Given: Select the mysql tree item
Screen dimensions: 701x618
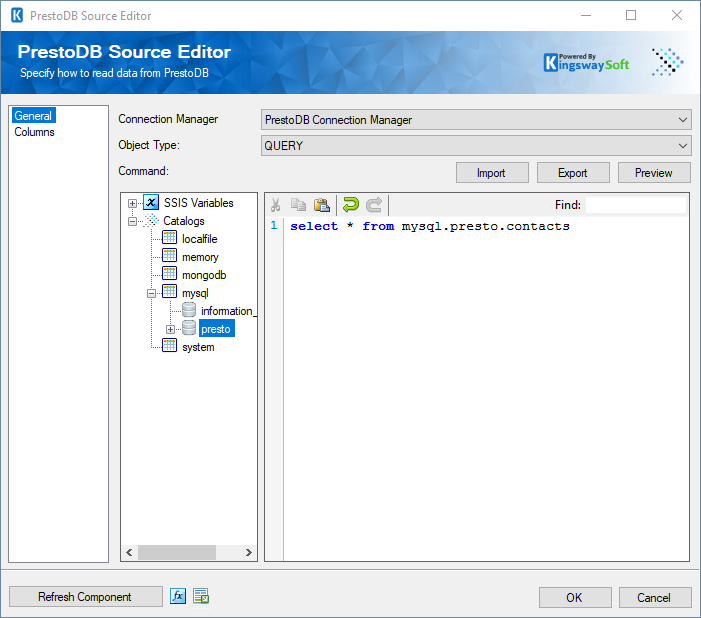Looking at the screenshot, I should pos(195,293).
